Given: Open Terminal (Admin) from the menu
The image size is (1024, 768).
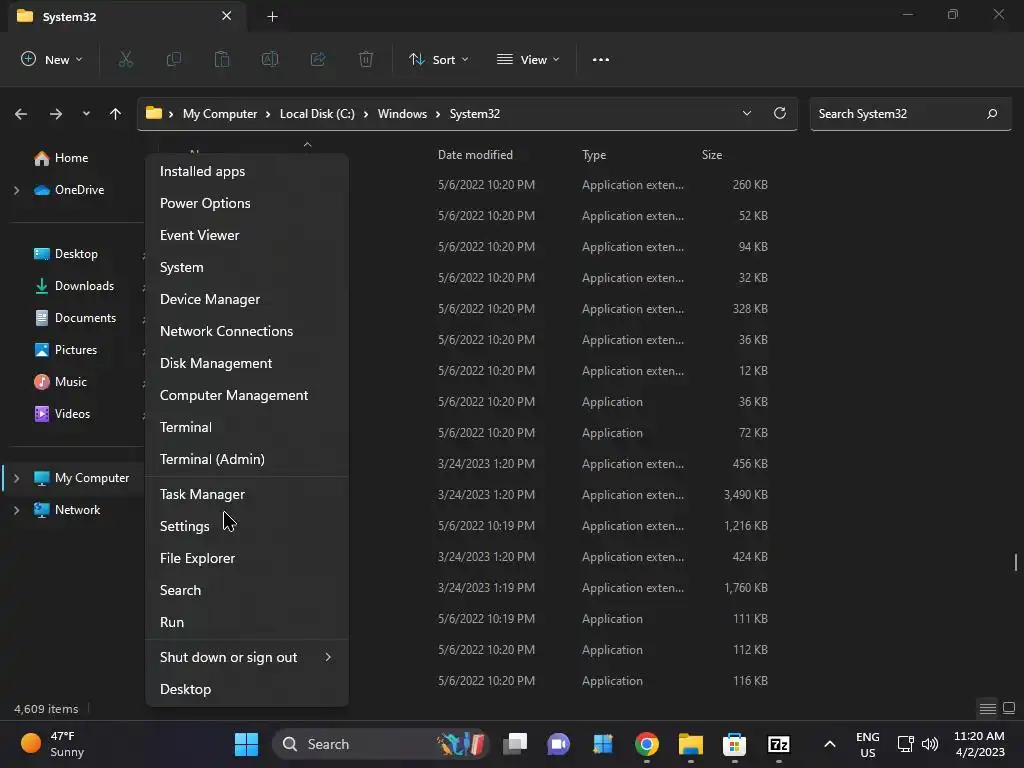Looking at the screenshot, I should 247,459.
